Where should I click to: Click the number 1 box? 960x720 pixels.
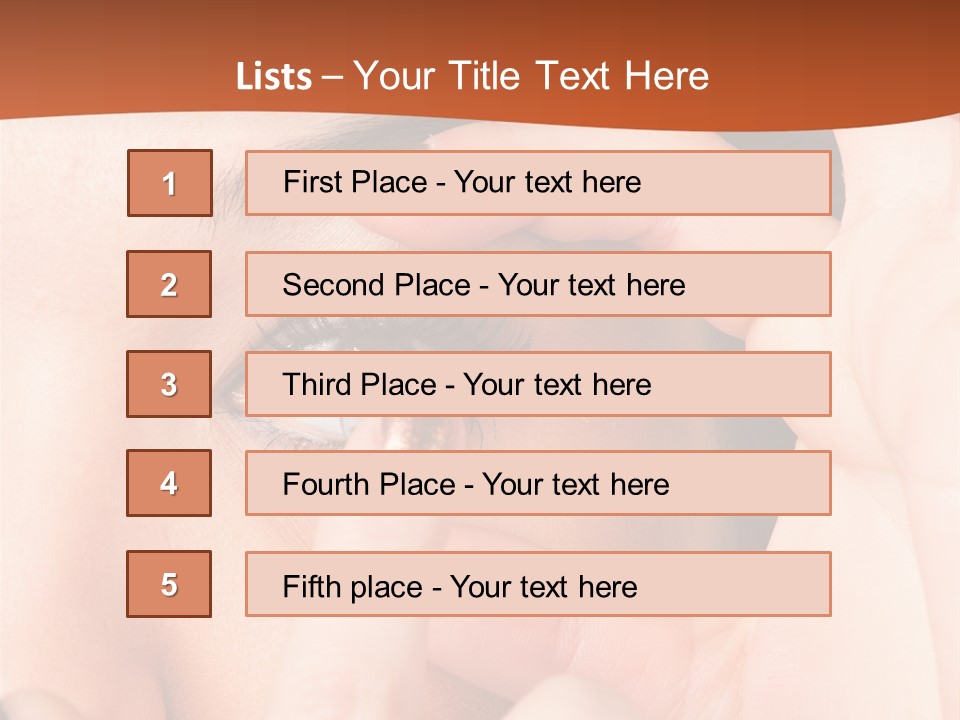coord(170,183)
